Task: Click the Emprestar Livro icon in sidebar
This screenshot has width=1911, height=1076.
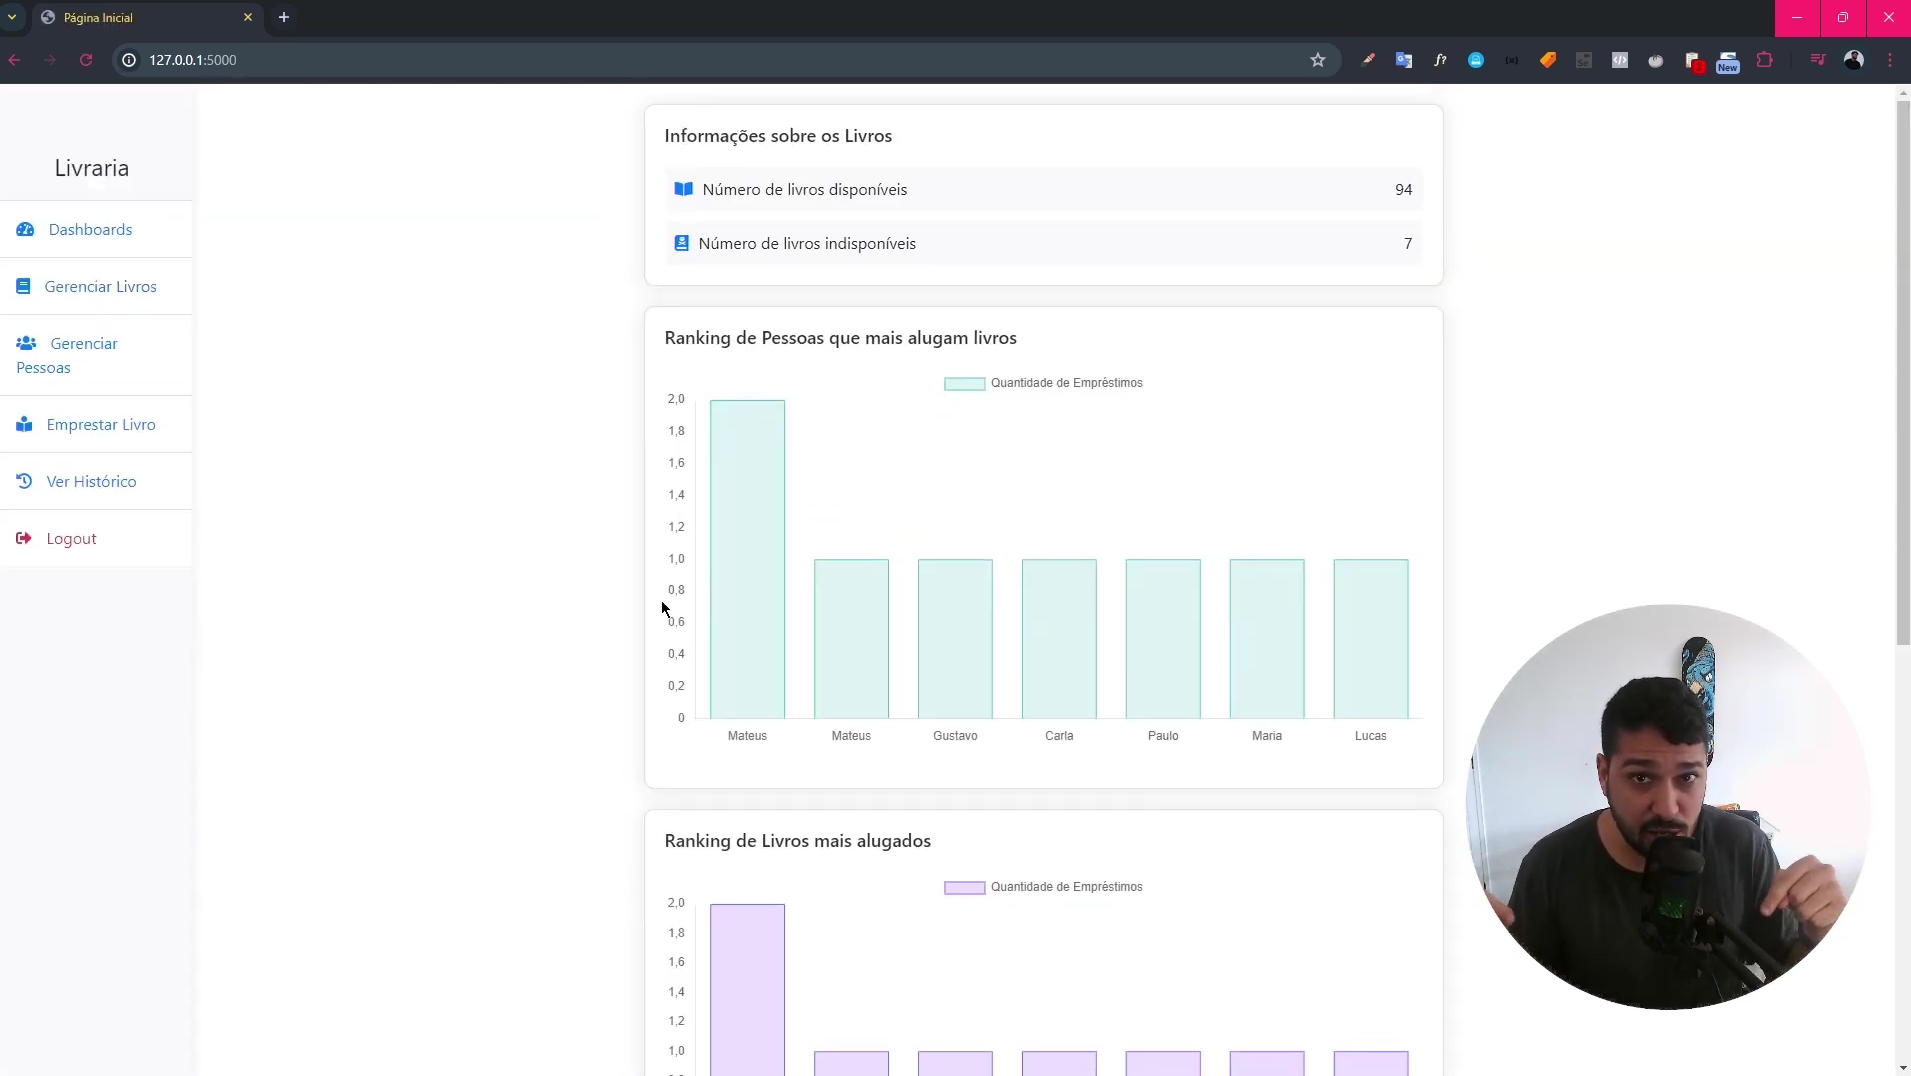Action: 24,425
